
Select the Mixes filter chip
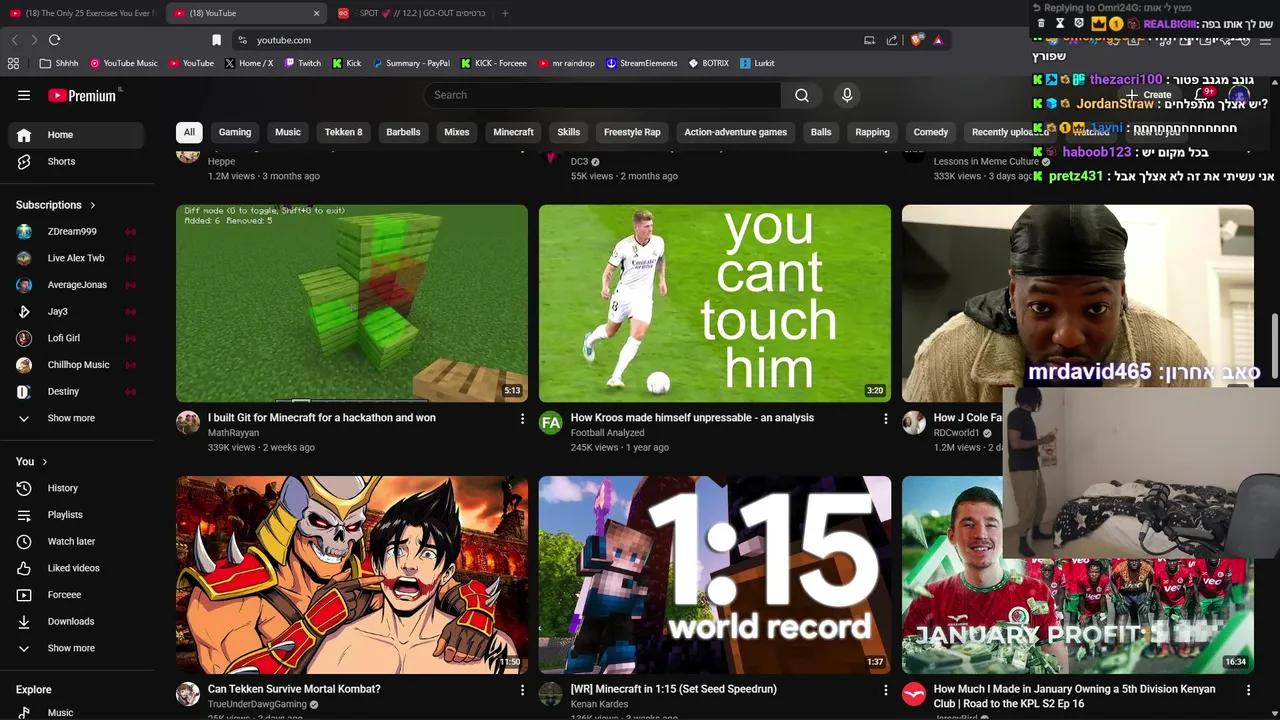(x=457, y=132)
